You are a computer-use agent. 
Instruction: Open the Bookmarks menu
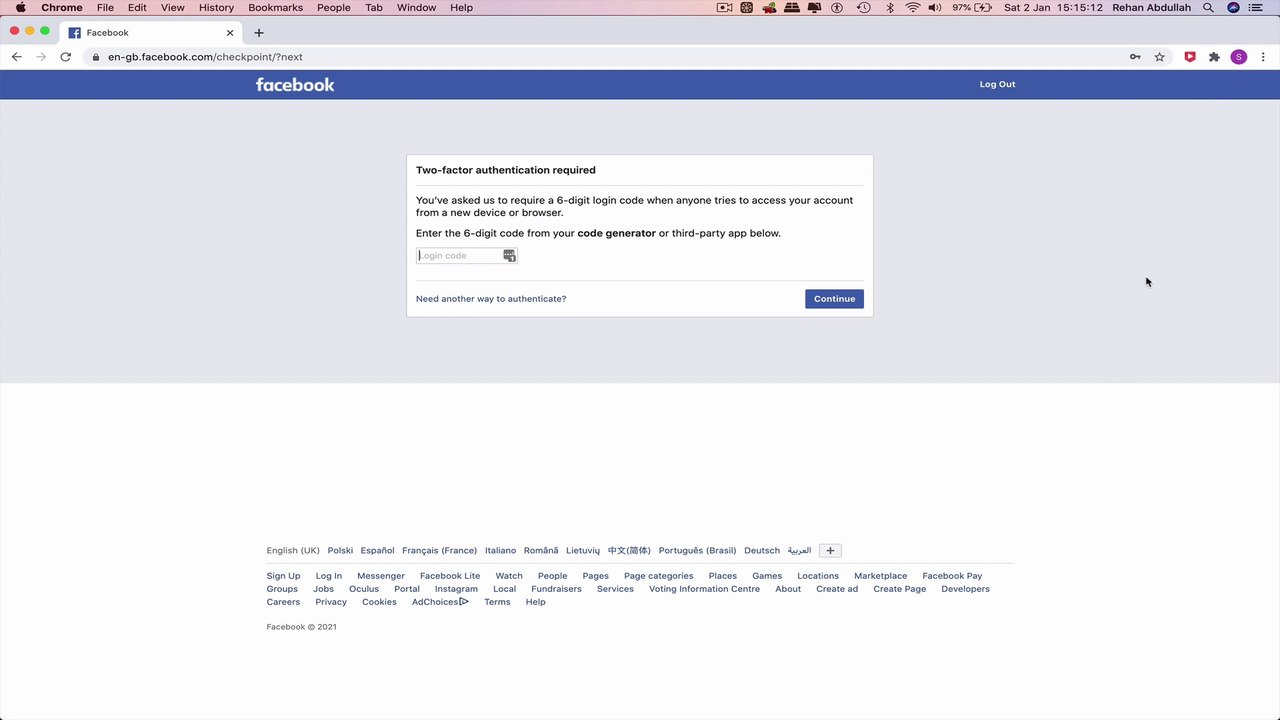point(275,7)
